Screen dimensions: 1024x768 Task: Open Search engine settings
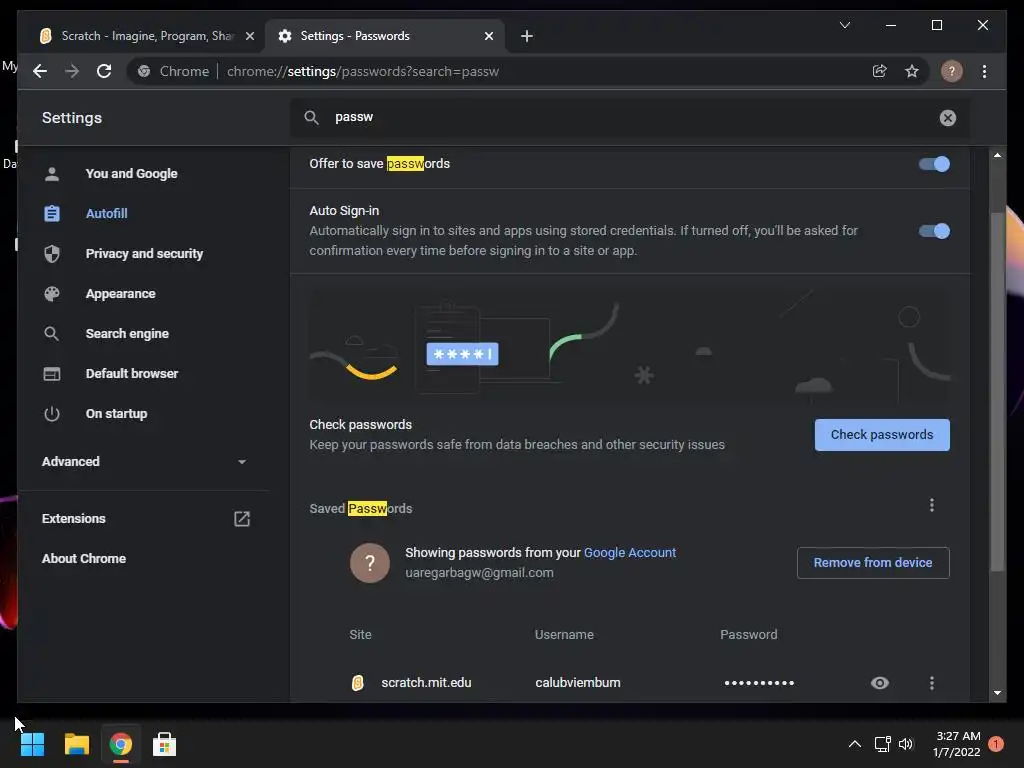coord(127,334)
